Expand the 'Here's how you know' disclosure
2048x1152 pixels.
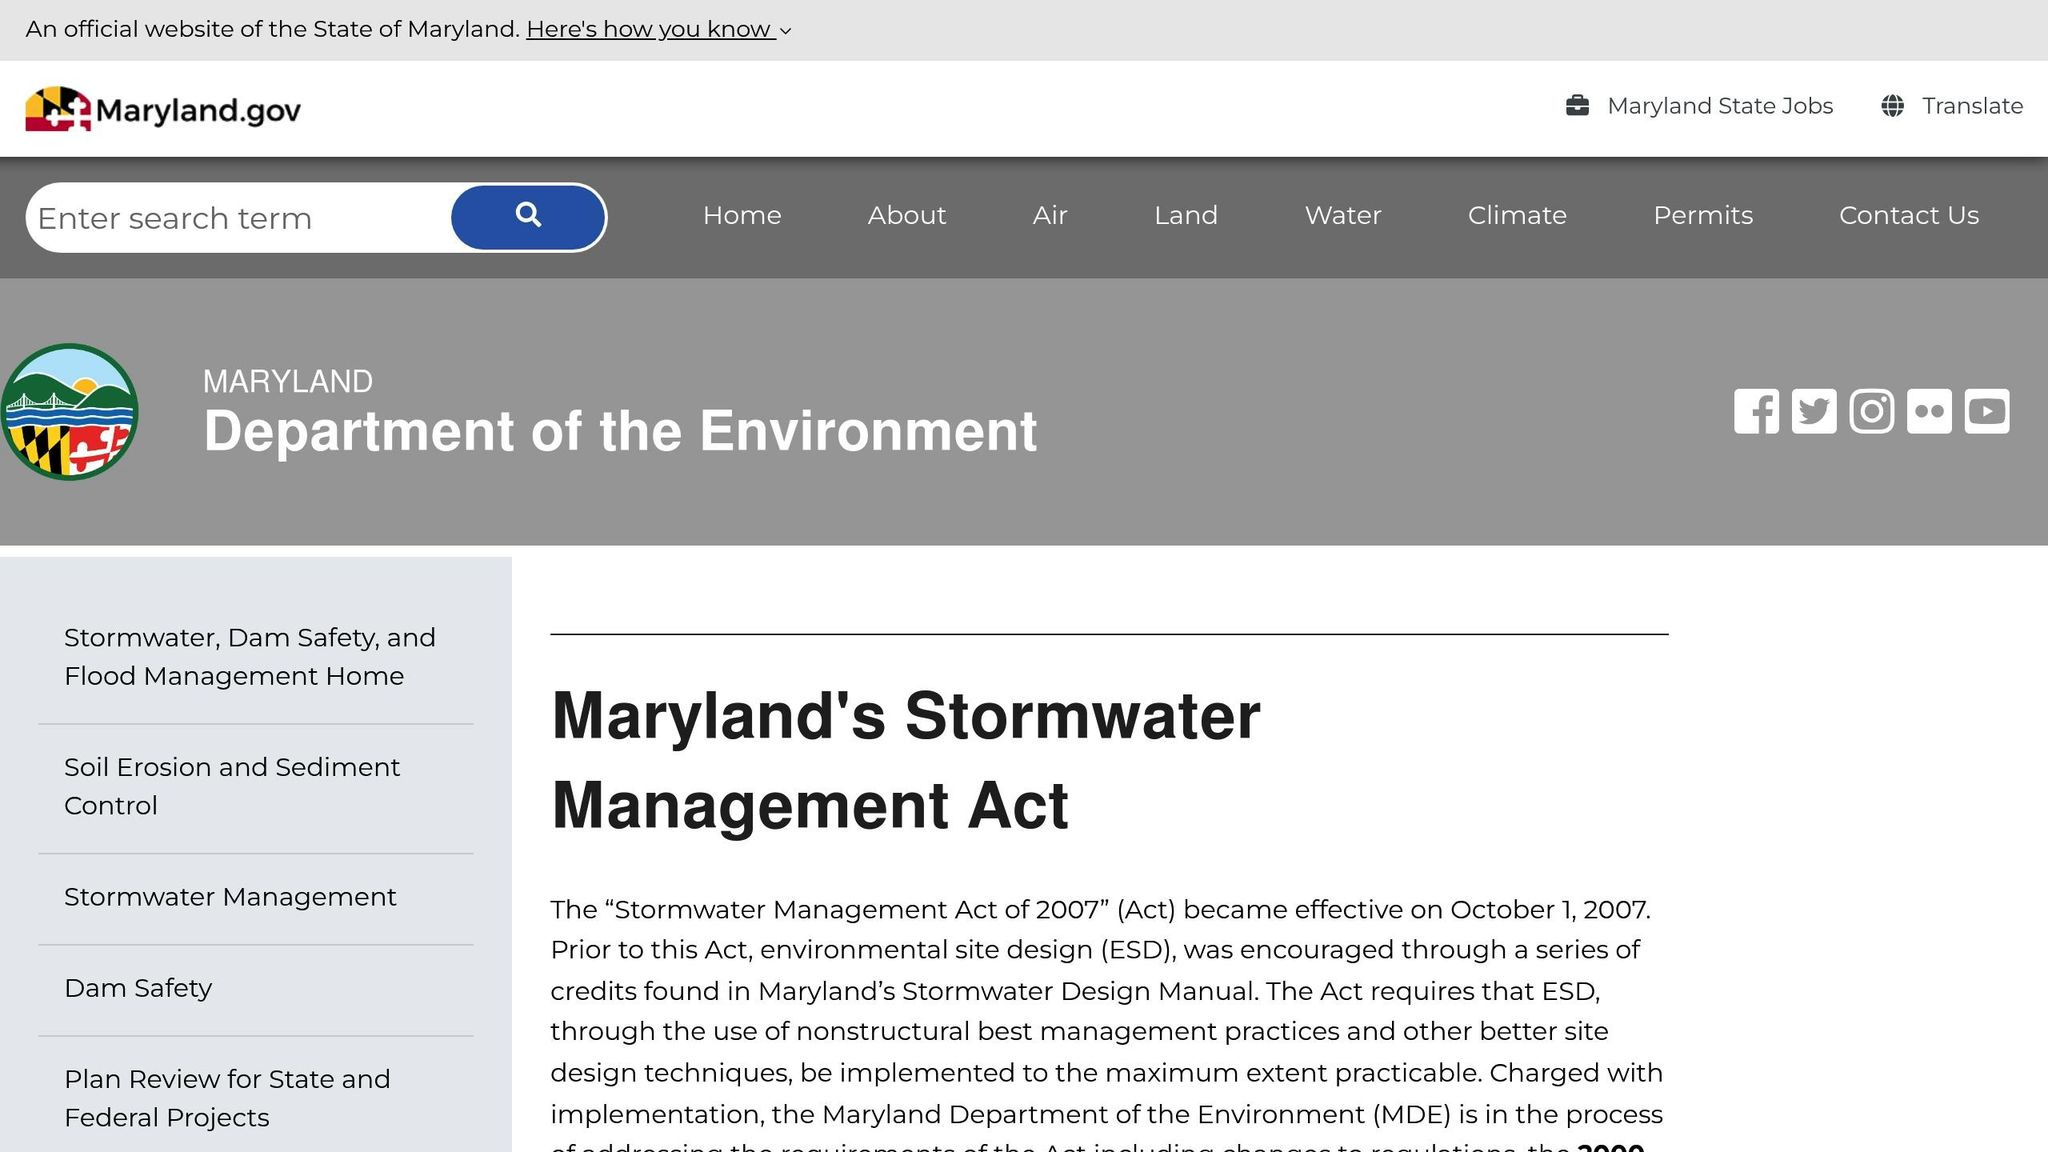coord(650,29)
